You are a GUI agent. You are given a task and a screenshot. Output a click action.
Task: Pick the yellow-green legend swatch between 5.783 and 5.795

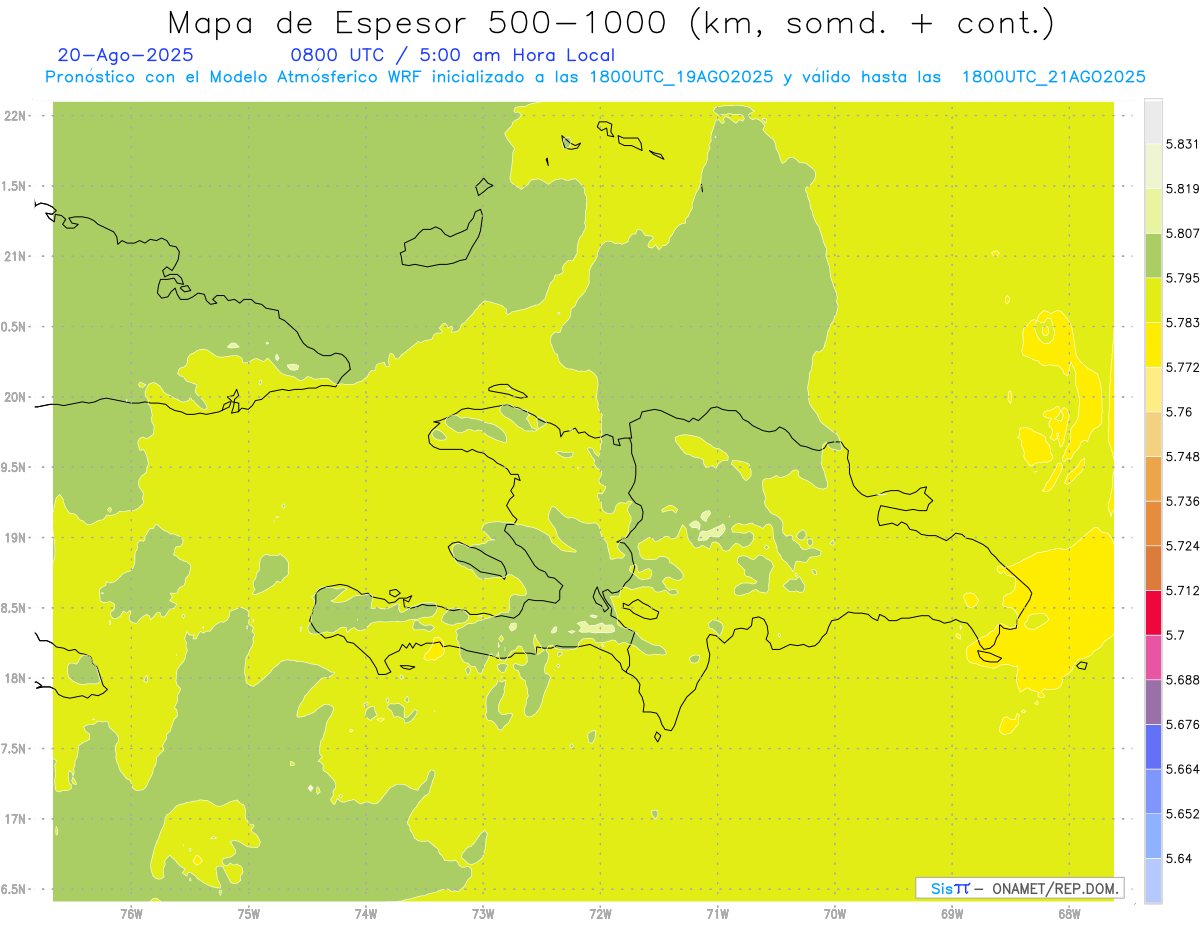(x=1153, y=300)
